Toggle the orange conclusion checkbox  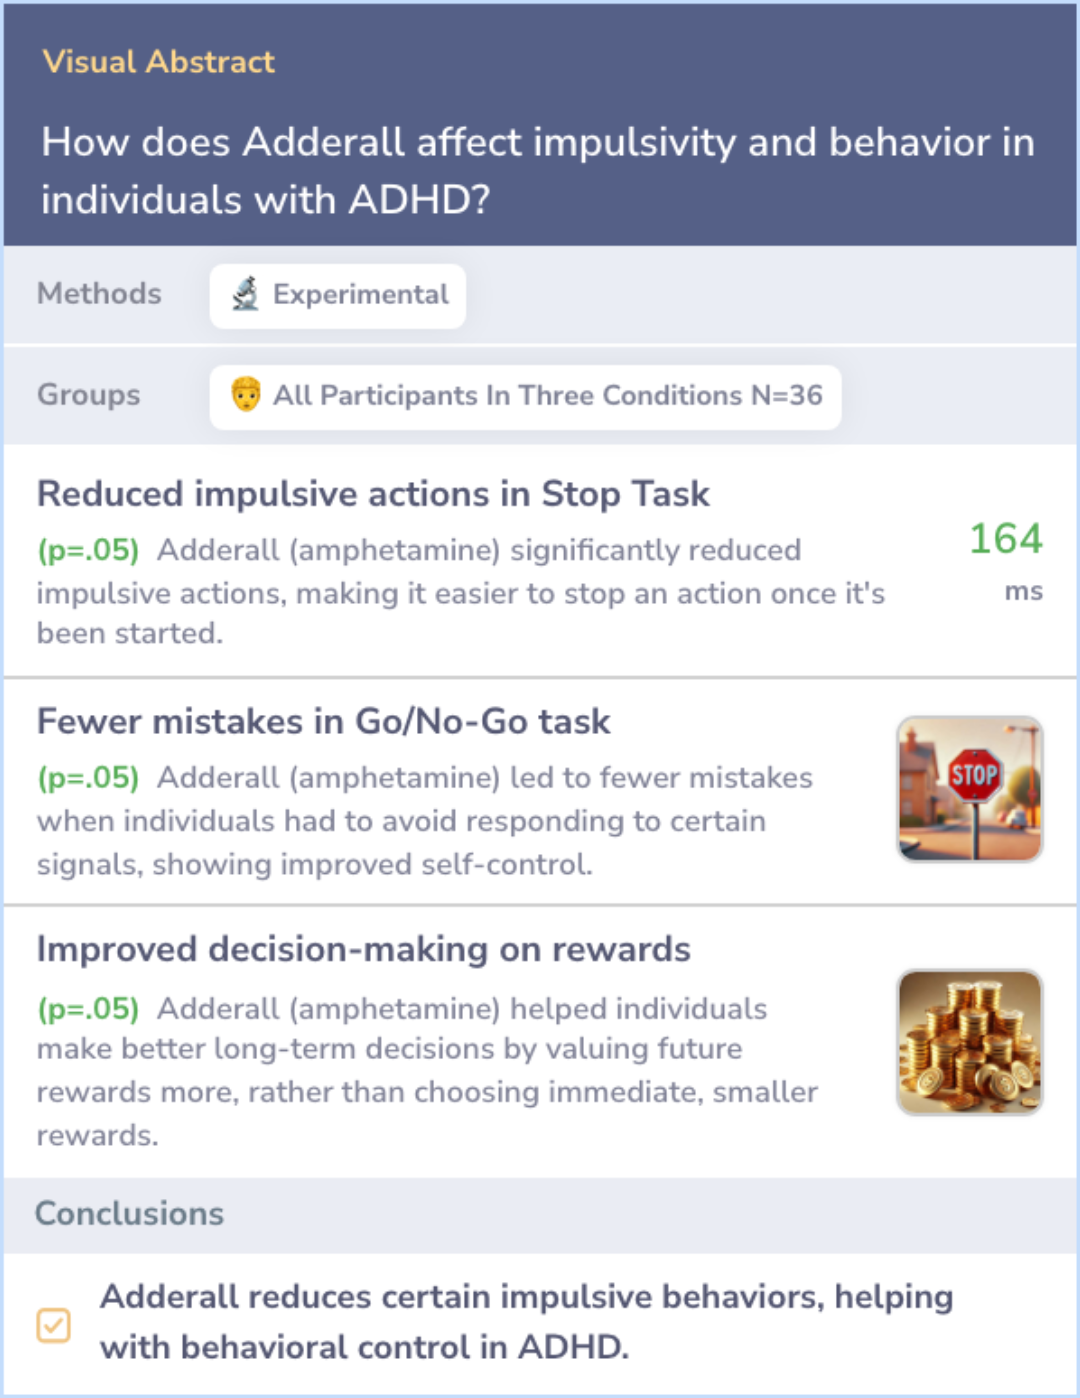[x=54, y=1325]
